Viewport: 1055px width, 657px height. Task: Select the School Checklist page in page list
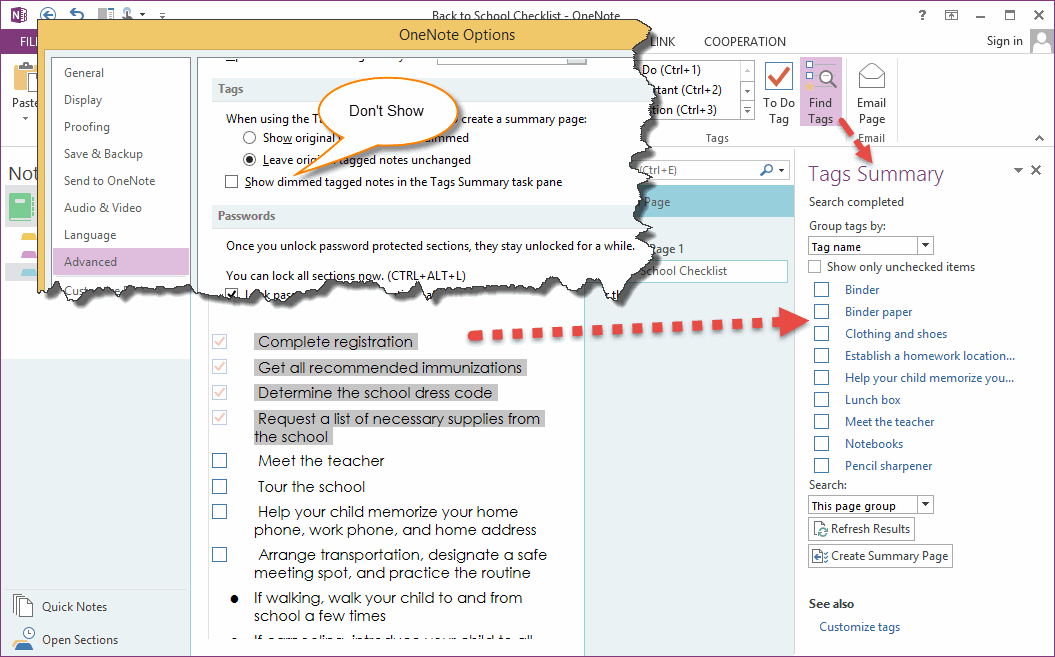713,271
